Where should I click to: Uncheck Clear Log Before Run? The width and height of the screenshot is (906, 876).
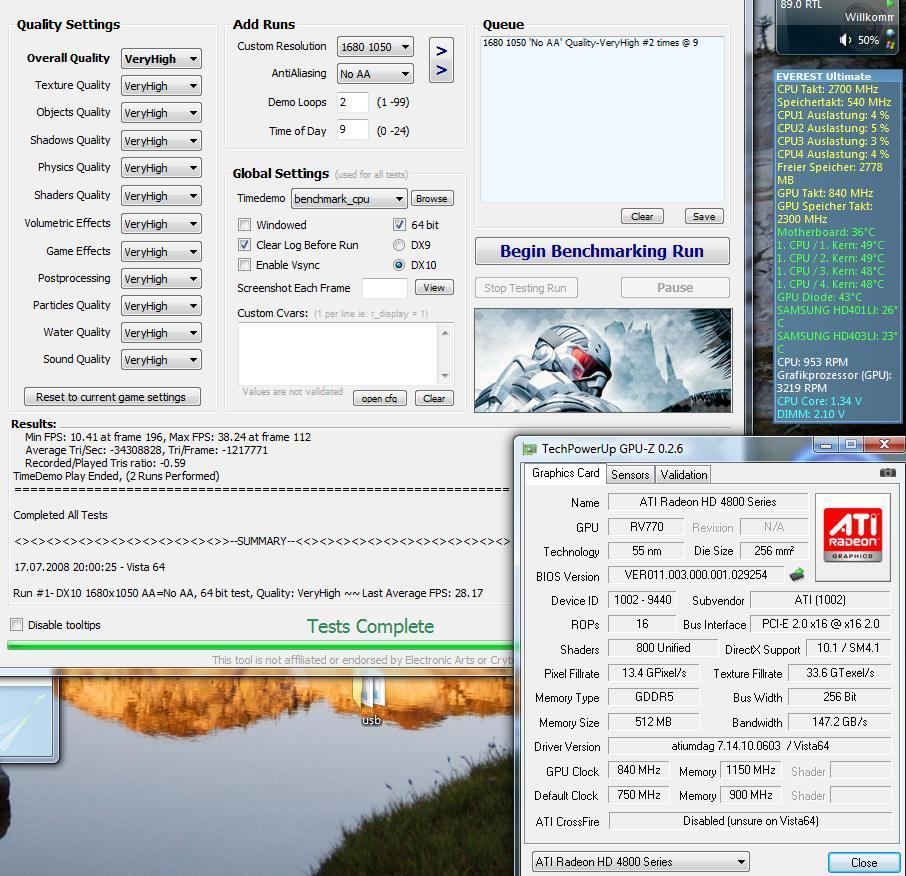(x=244, y=244)
